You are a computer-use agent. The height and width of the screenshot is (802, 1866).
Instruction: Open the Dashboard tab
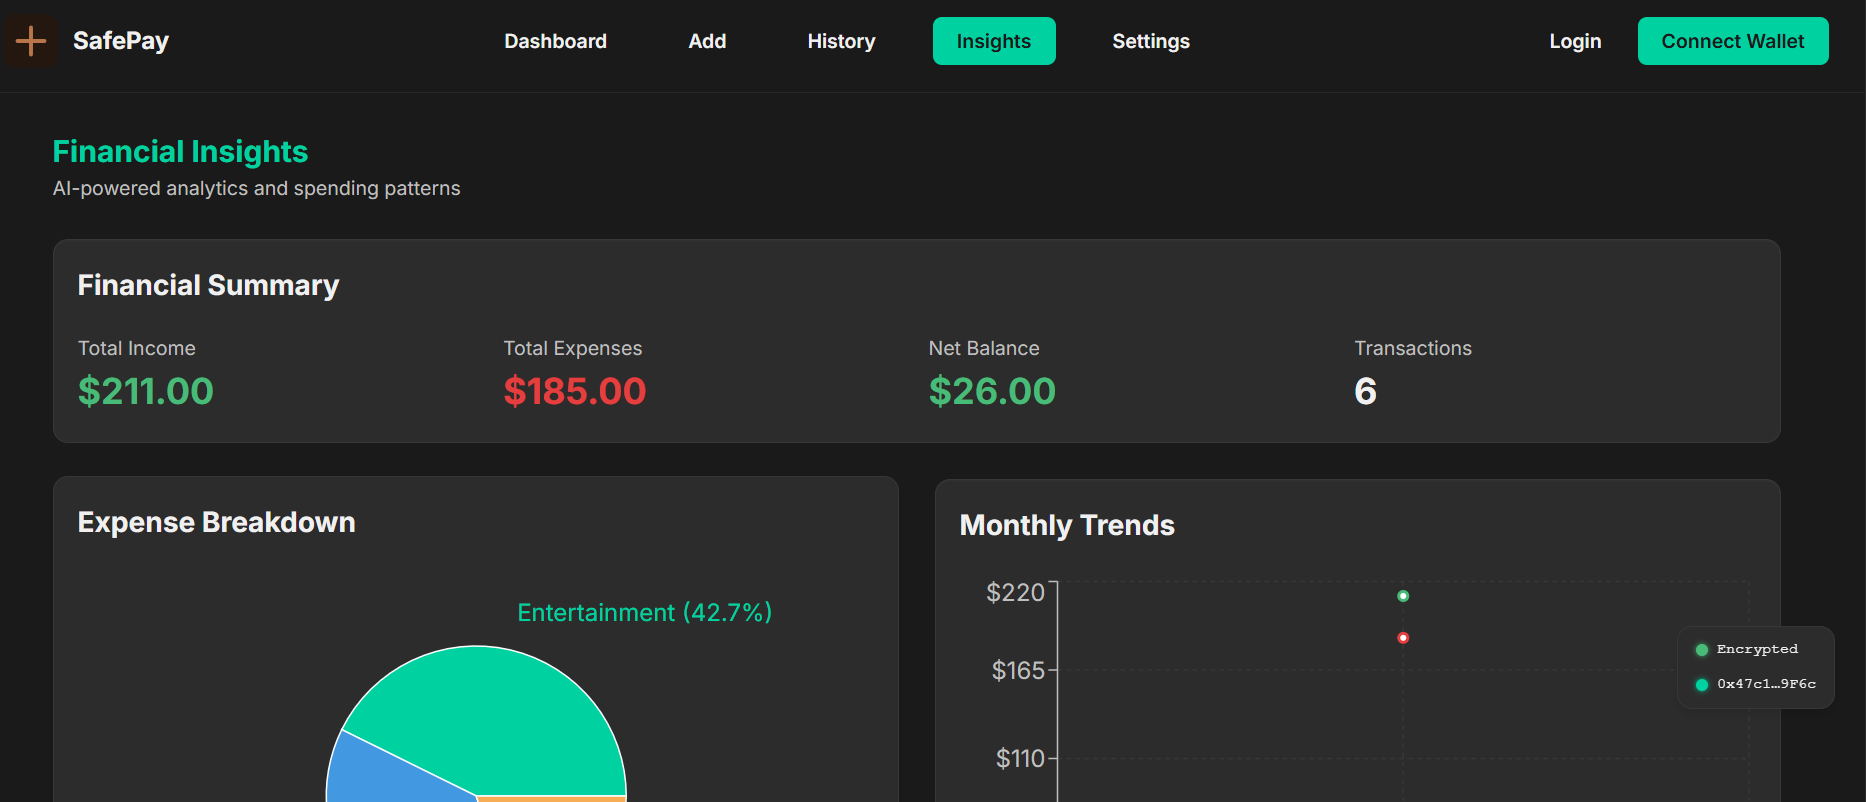click(x=555, y=41)
